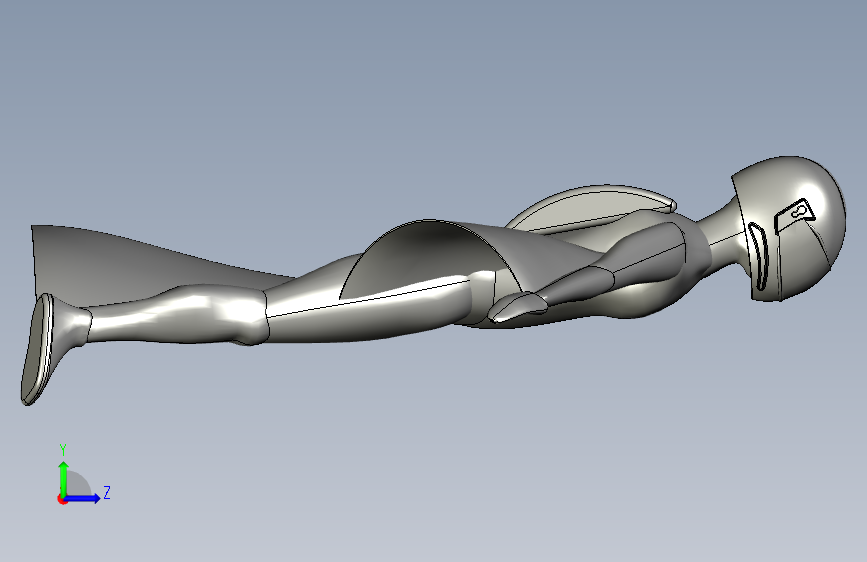
Task: Click the red X axis origin dot
Action: click(62, 499)
